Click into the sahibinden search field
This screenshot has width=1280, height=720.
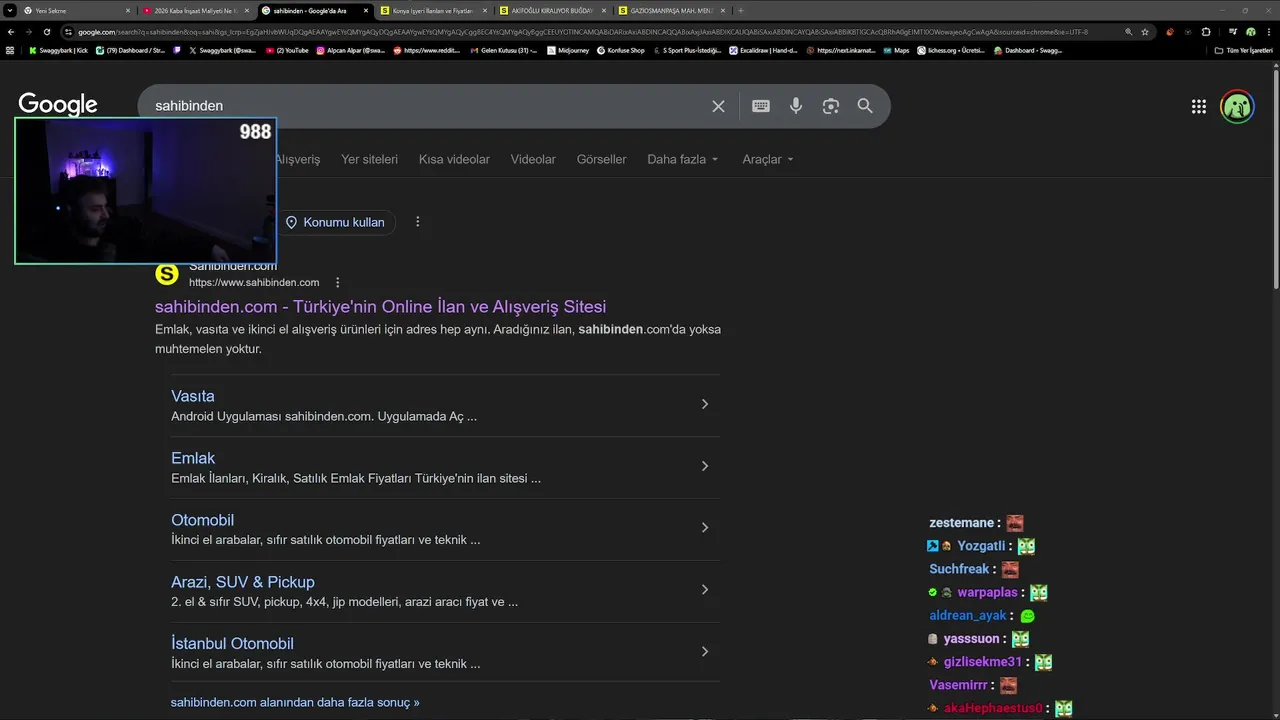tap(425, 106)
